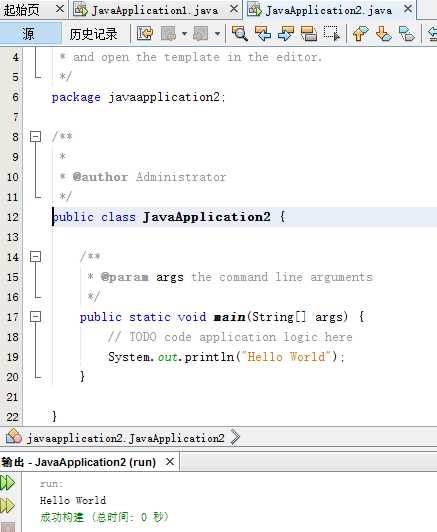Click 'println' in line 19
This screenshot has width=437, height=532.
pos(209,357)
